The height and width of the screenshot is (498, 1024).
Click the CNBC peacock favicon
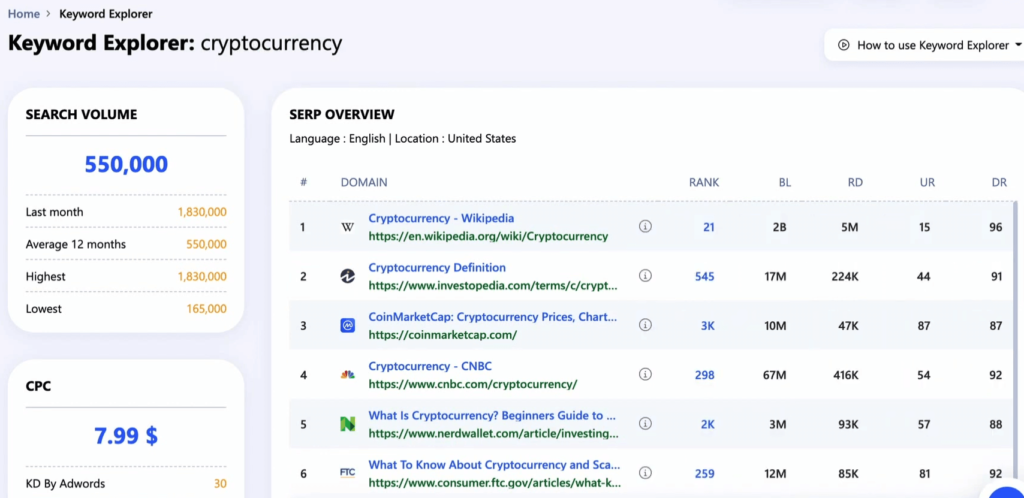pos(347,375)
